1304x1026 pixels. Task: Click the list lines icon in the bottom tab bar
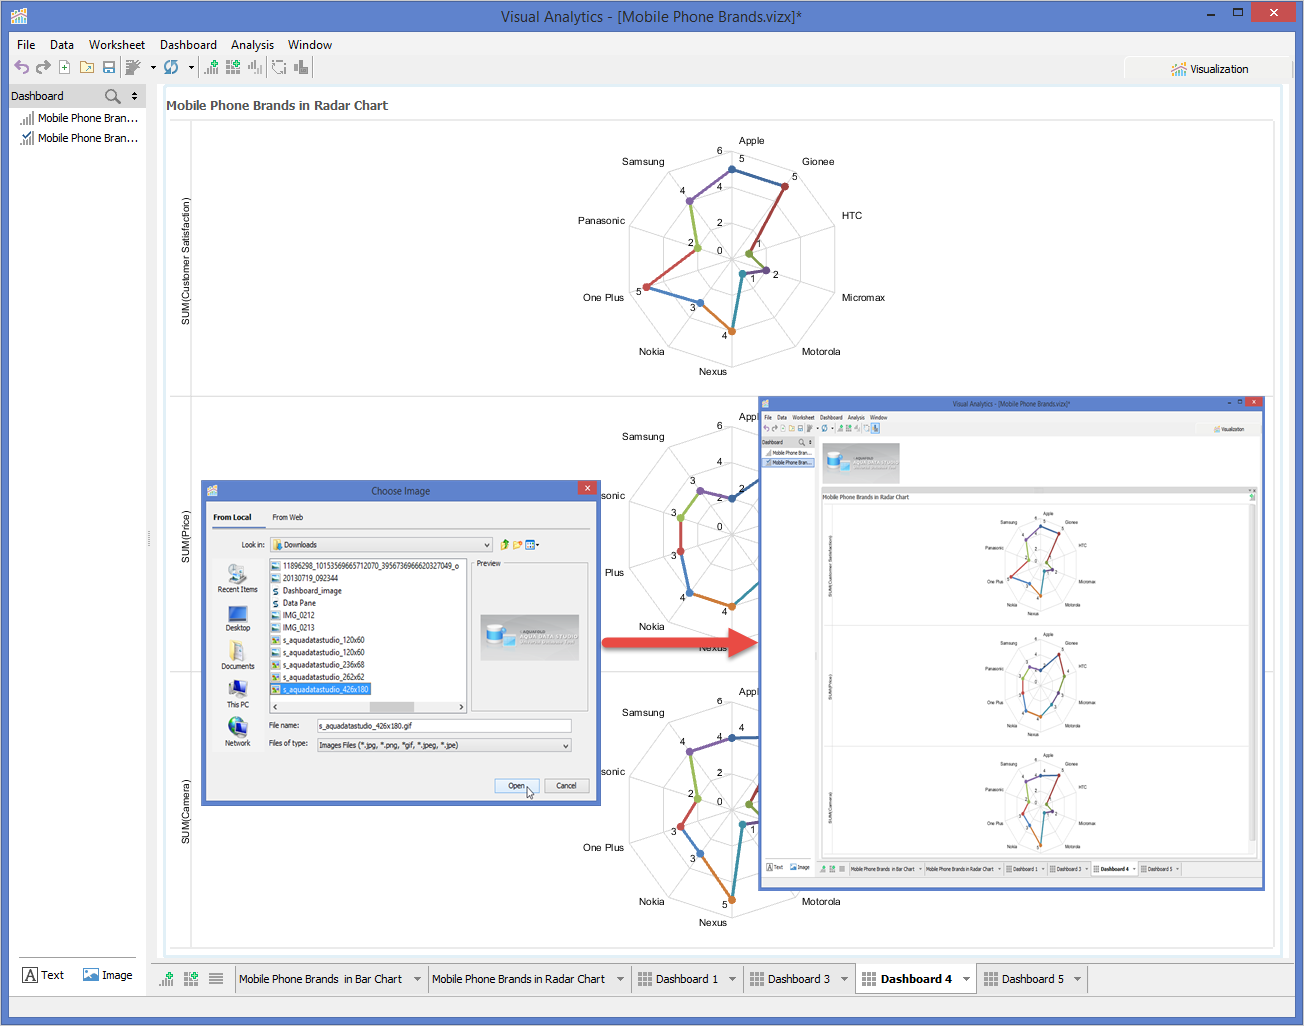point(216,979)
